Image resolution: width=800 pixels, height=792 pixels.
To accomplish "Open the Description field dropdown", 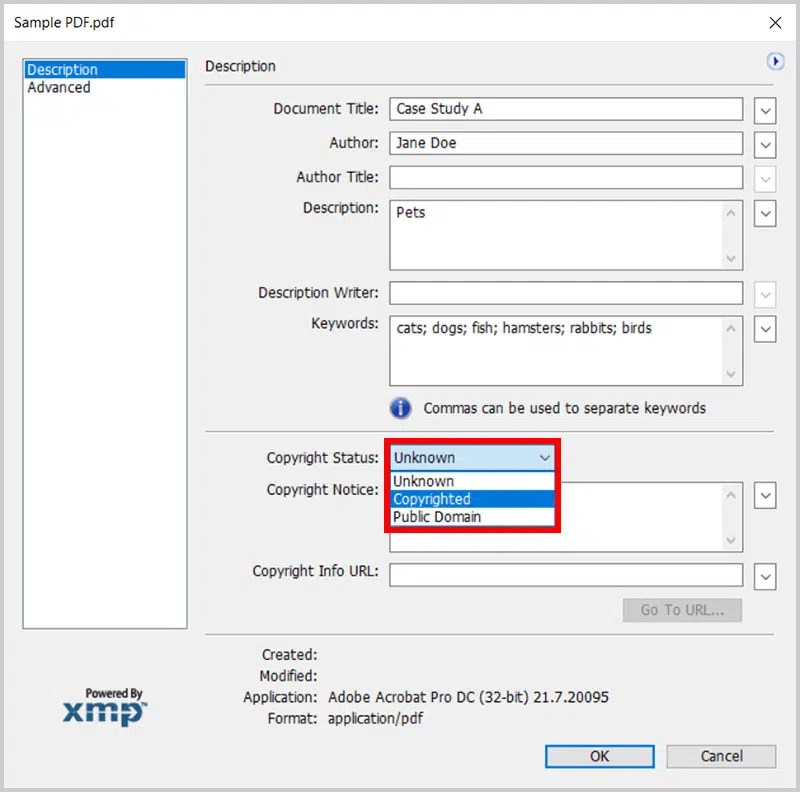I will click(x=765, y=214).
